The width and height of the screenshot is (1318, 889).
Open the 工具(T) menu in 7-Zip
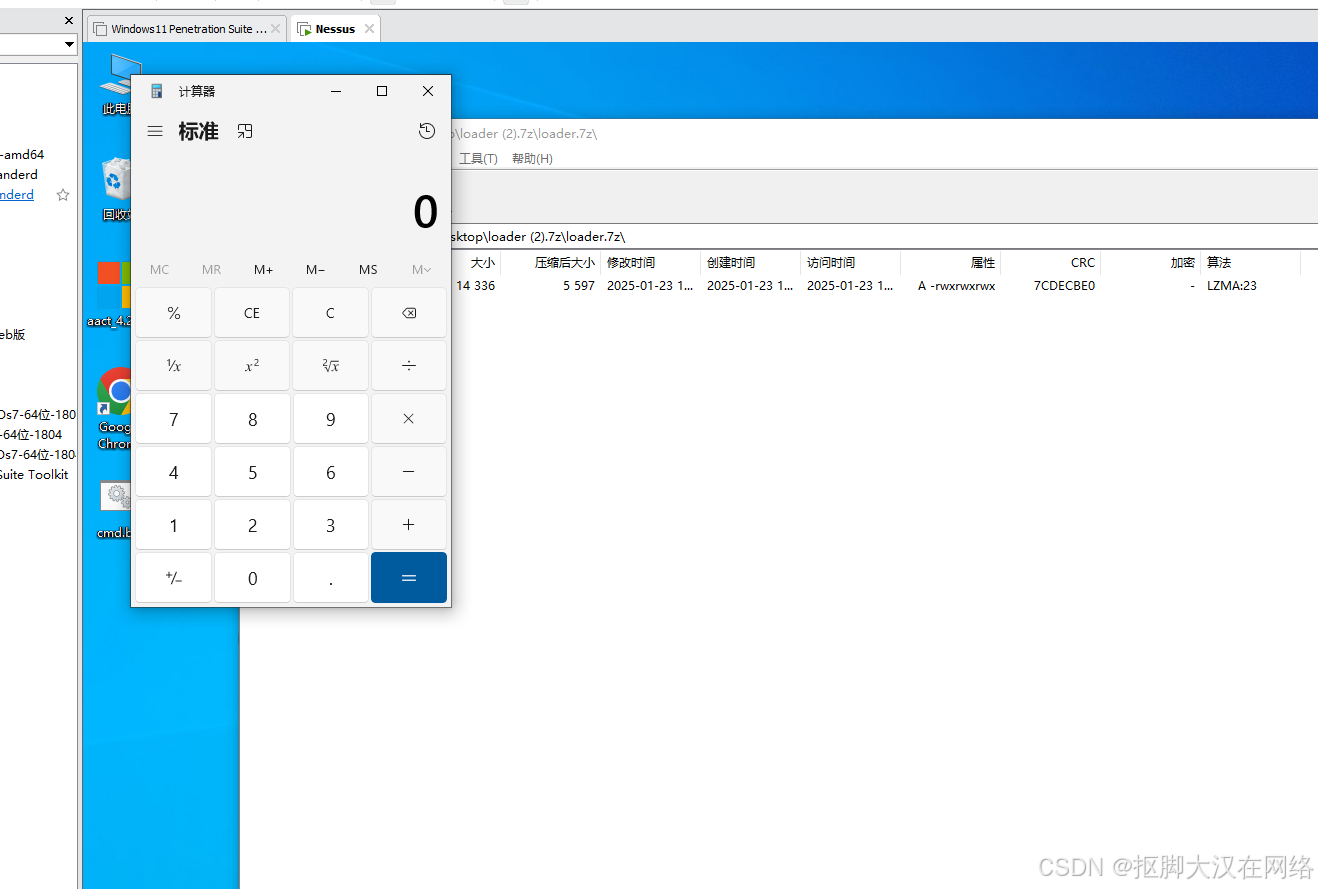coord(478,158)
